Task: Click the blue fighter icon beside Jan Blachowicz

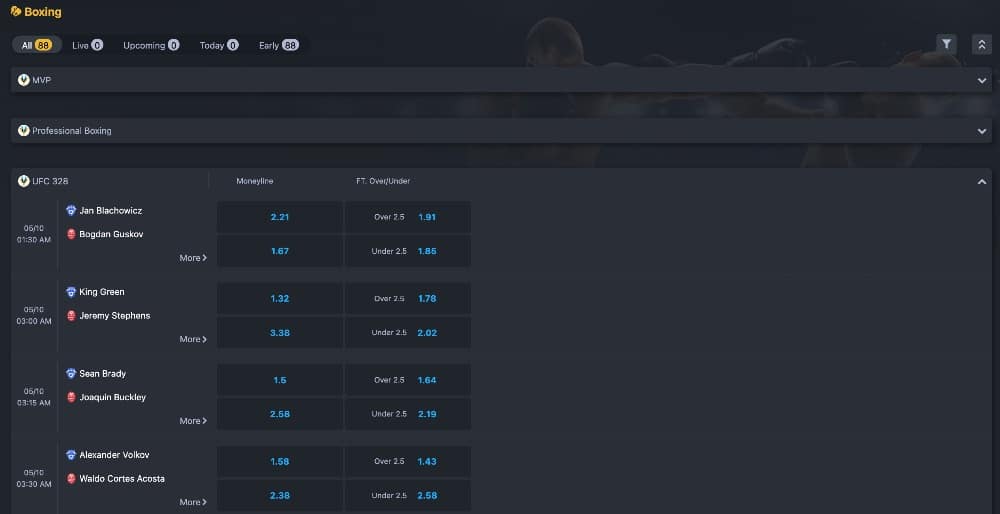Action: (71, 211)
